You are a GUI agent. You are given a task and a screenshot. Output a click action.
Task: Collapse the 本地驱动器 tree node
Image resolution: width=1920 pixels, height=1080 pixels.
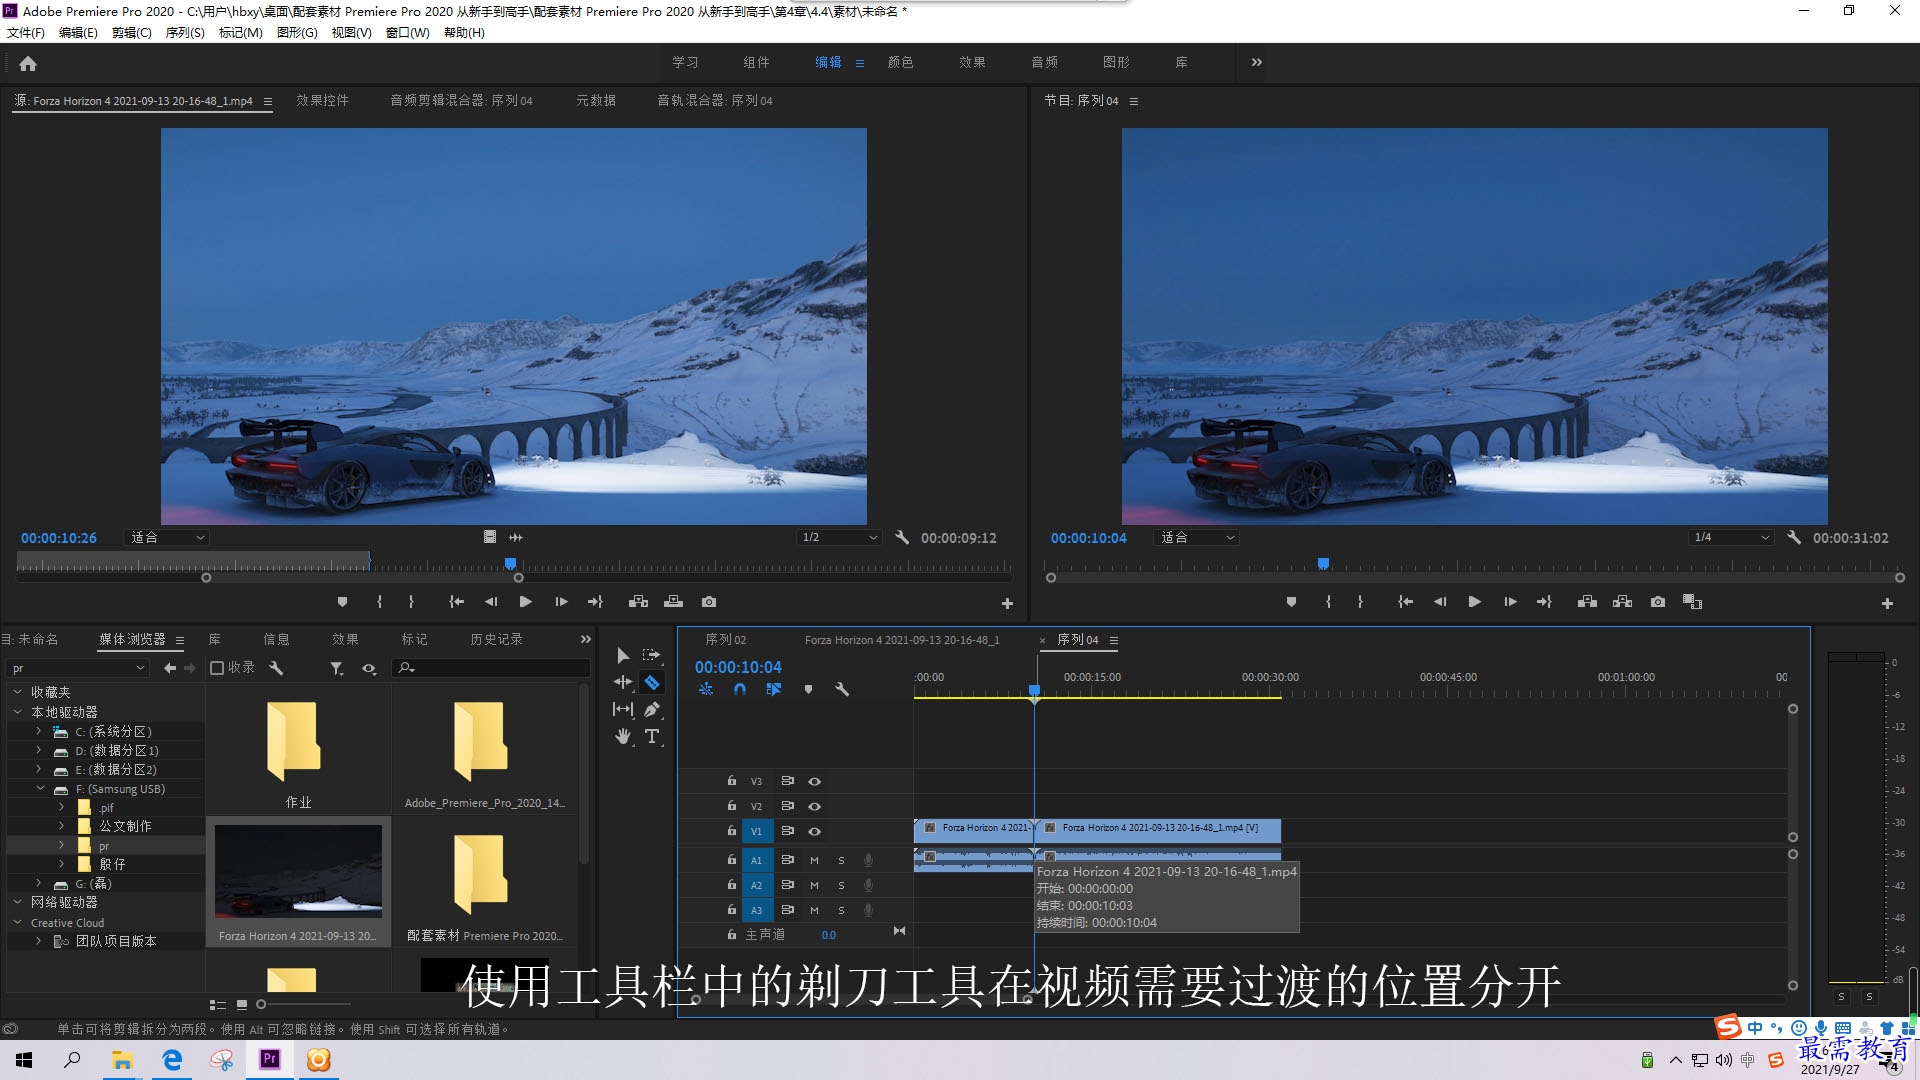pos(17,712)
